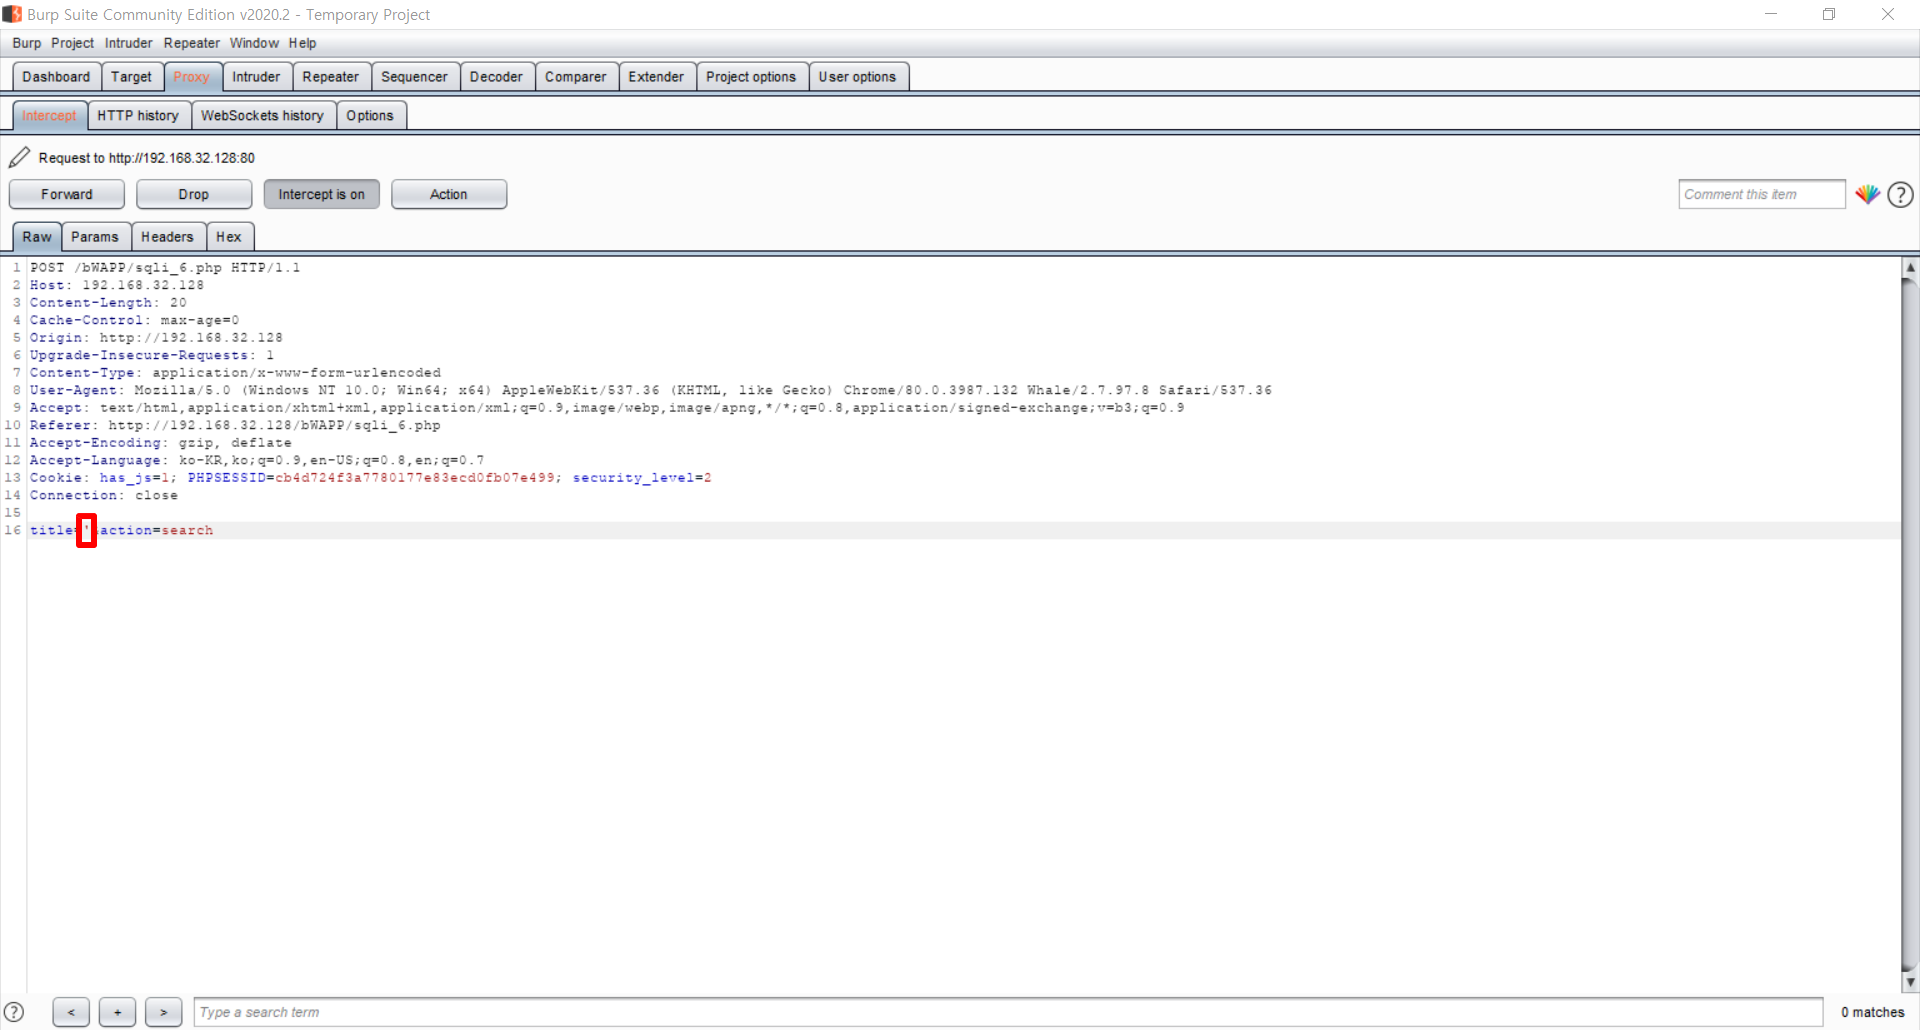Switch to the Params view tab
The width and height of the screenshot is (1920, 1030).
95,237
